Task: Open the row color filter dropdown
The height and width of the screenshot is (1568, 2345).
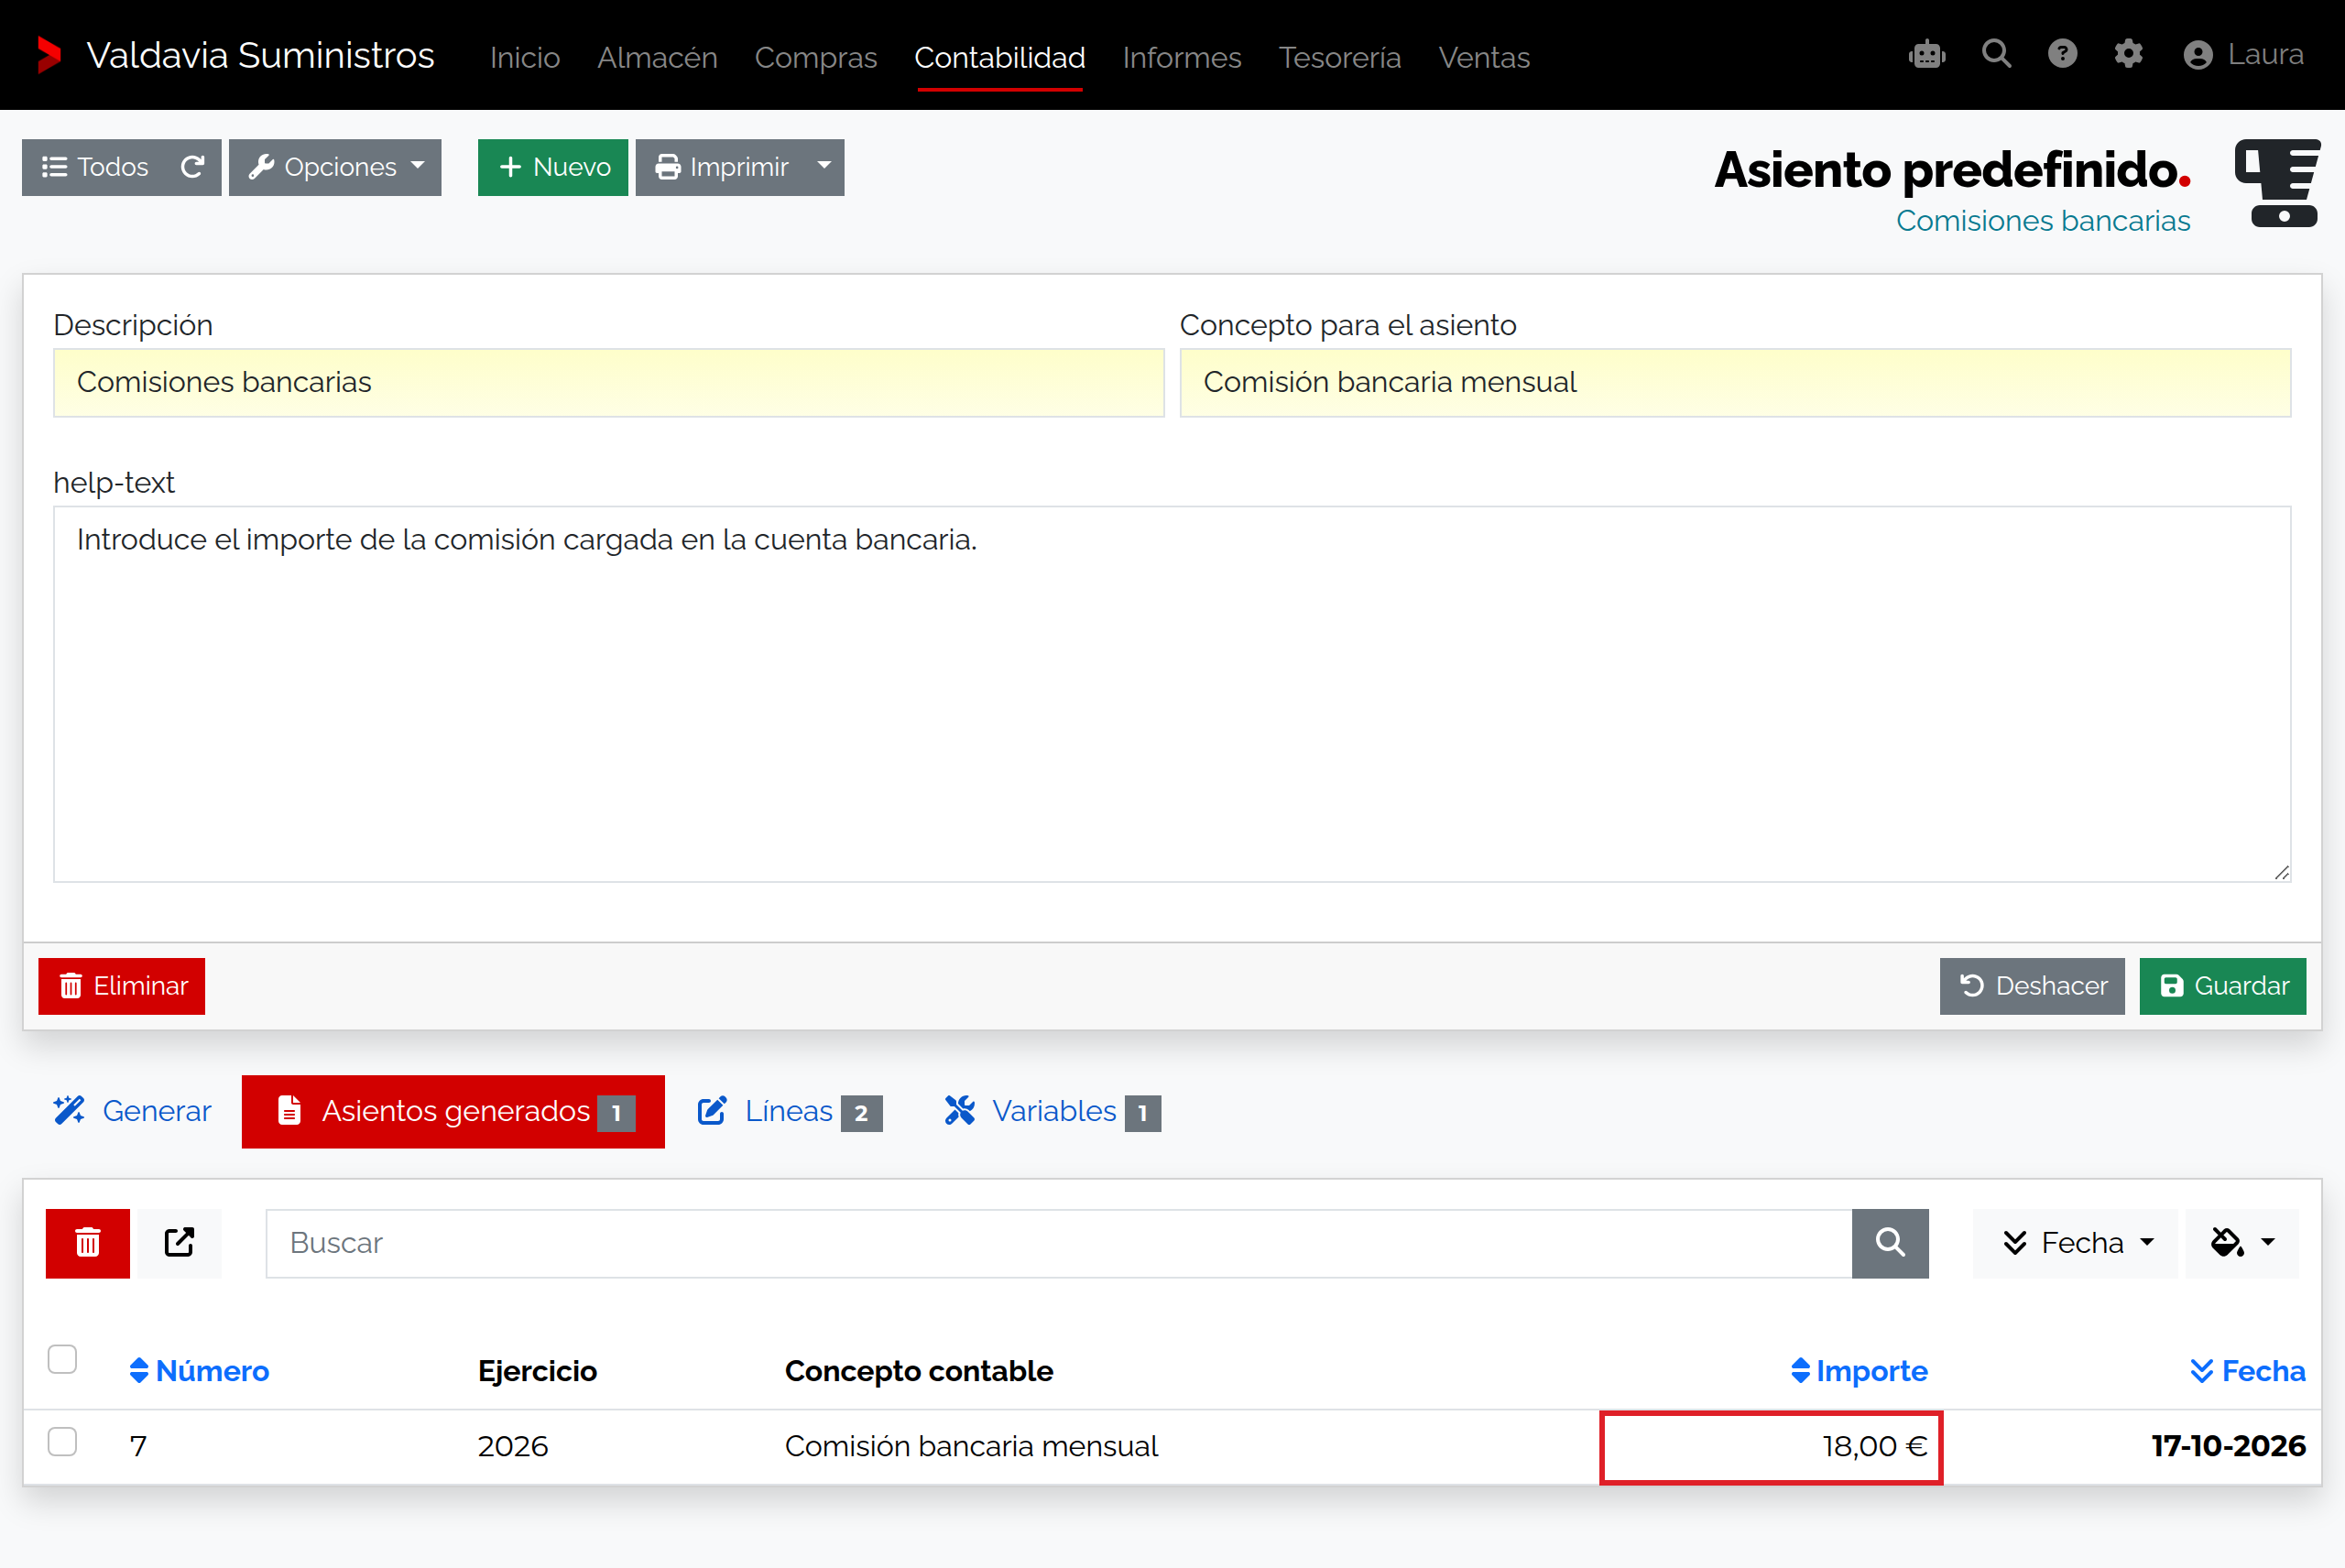Action: point(2242,1243)
